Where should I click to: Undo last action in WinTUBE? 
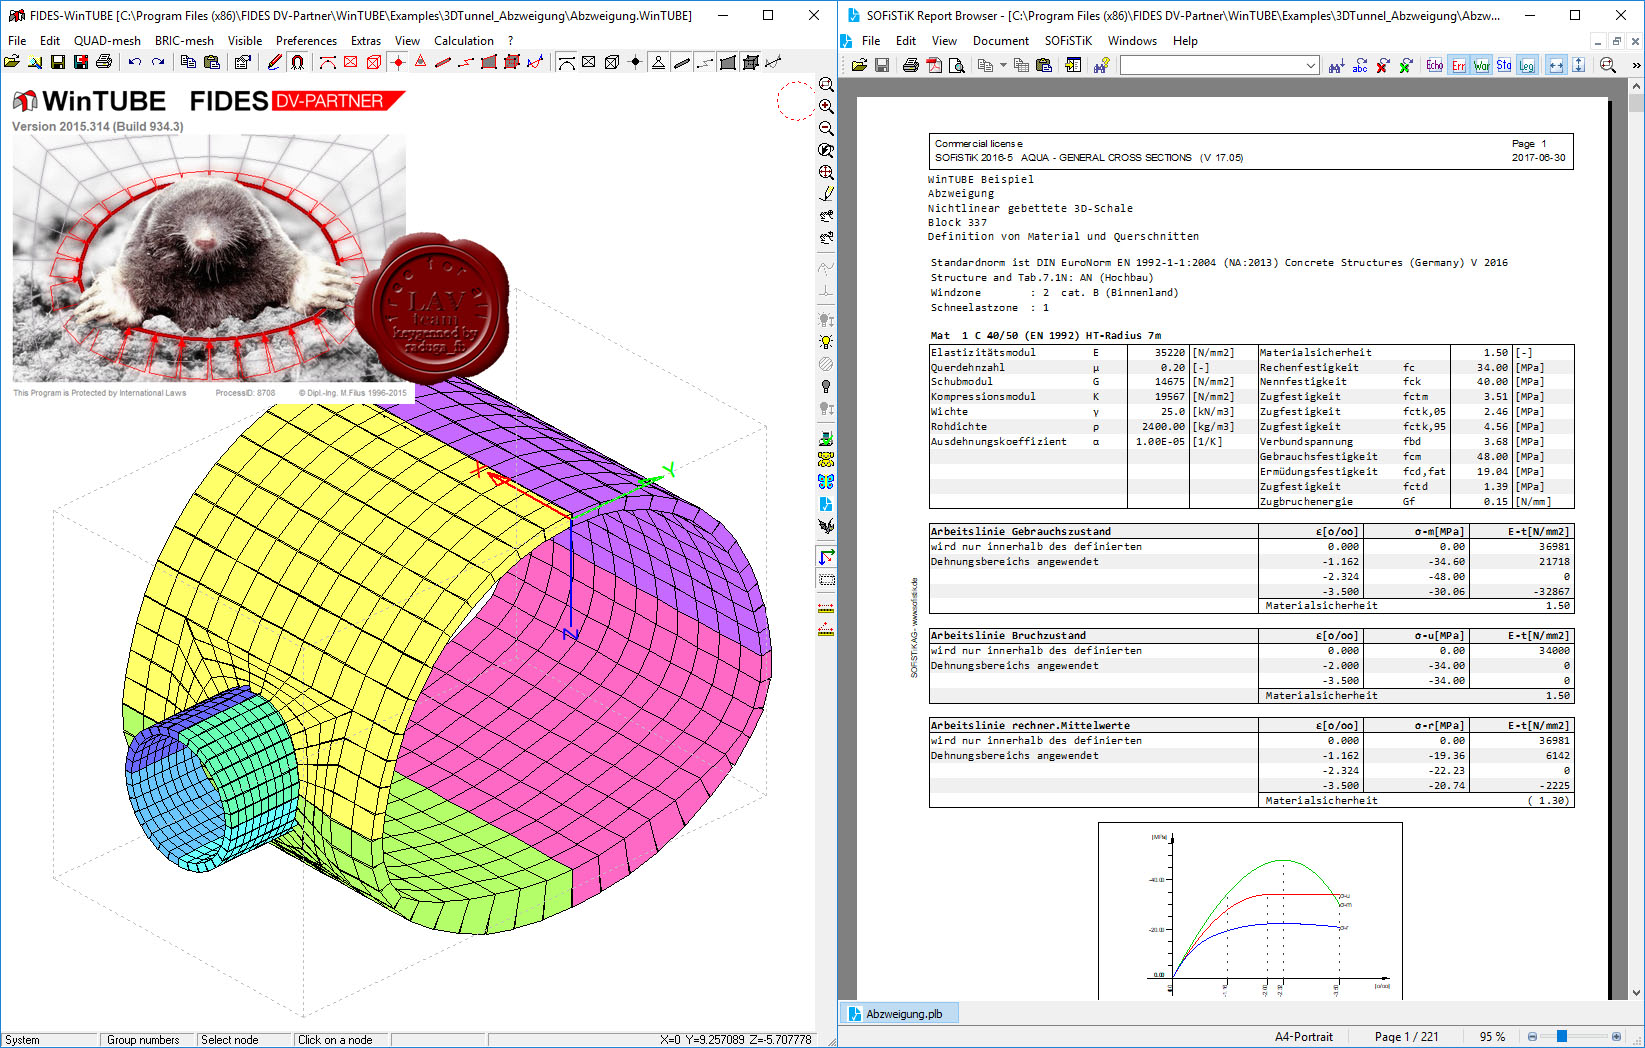135,62
